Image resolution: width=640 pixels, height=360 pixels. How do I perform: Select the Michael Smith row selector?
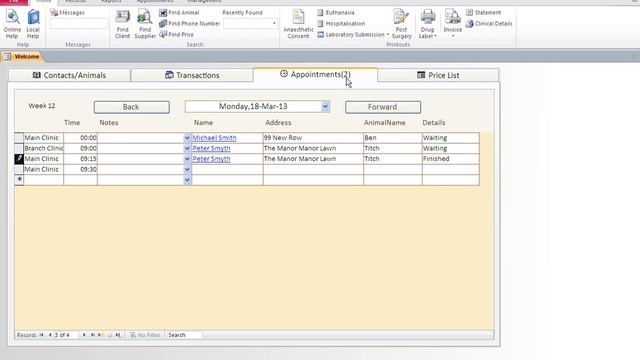(x=19, y=138)
